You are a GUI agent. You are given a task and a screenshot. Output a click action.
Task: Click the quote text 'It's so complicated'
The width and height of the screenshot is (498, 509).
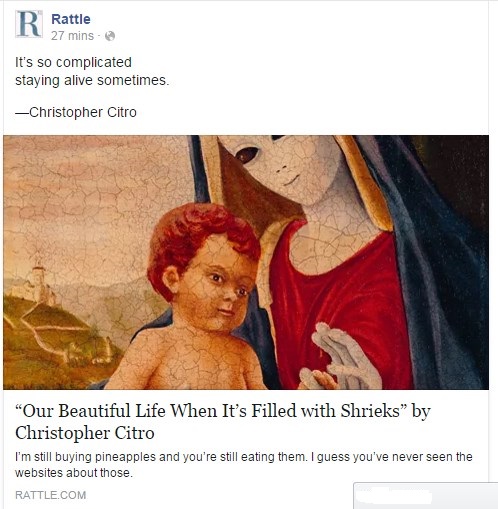click(x=73, y=62)
